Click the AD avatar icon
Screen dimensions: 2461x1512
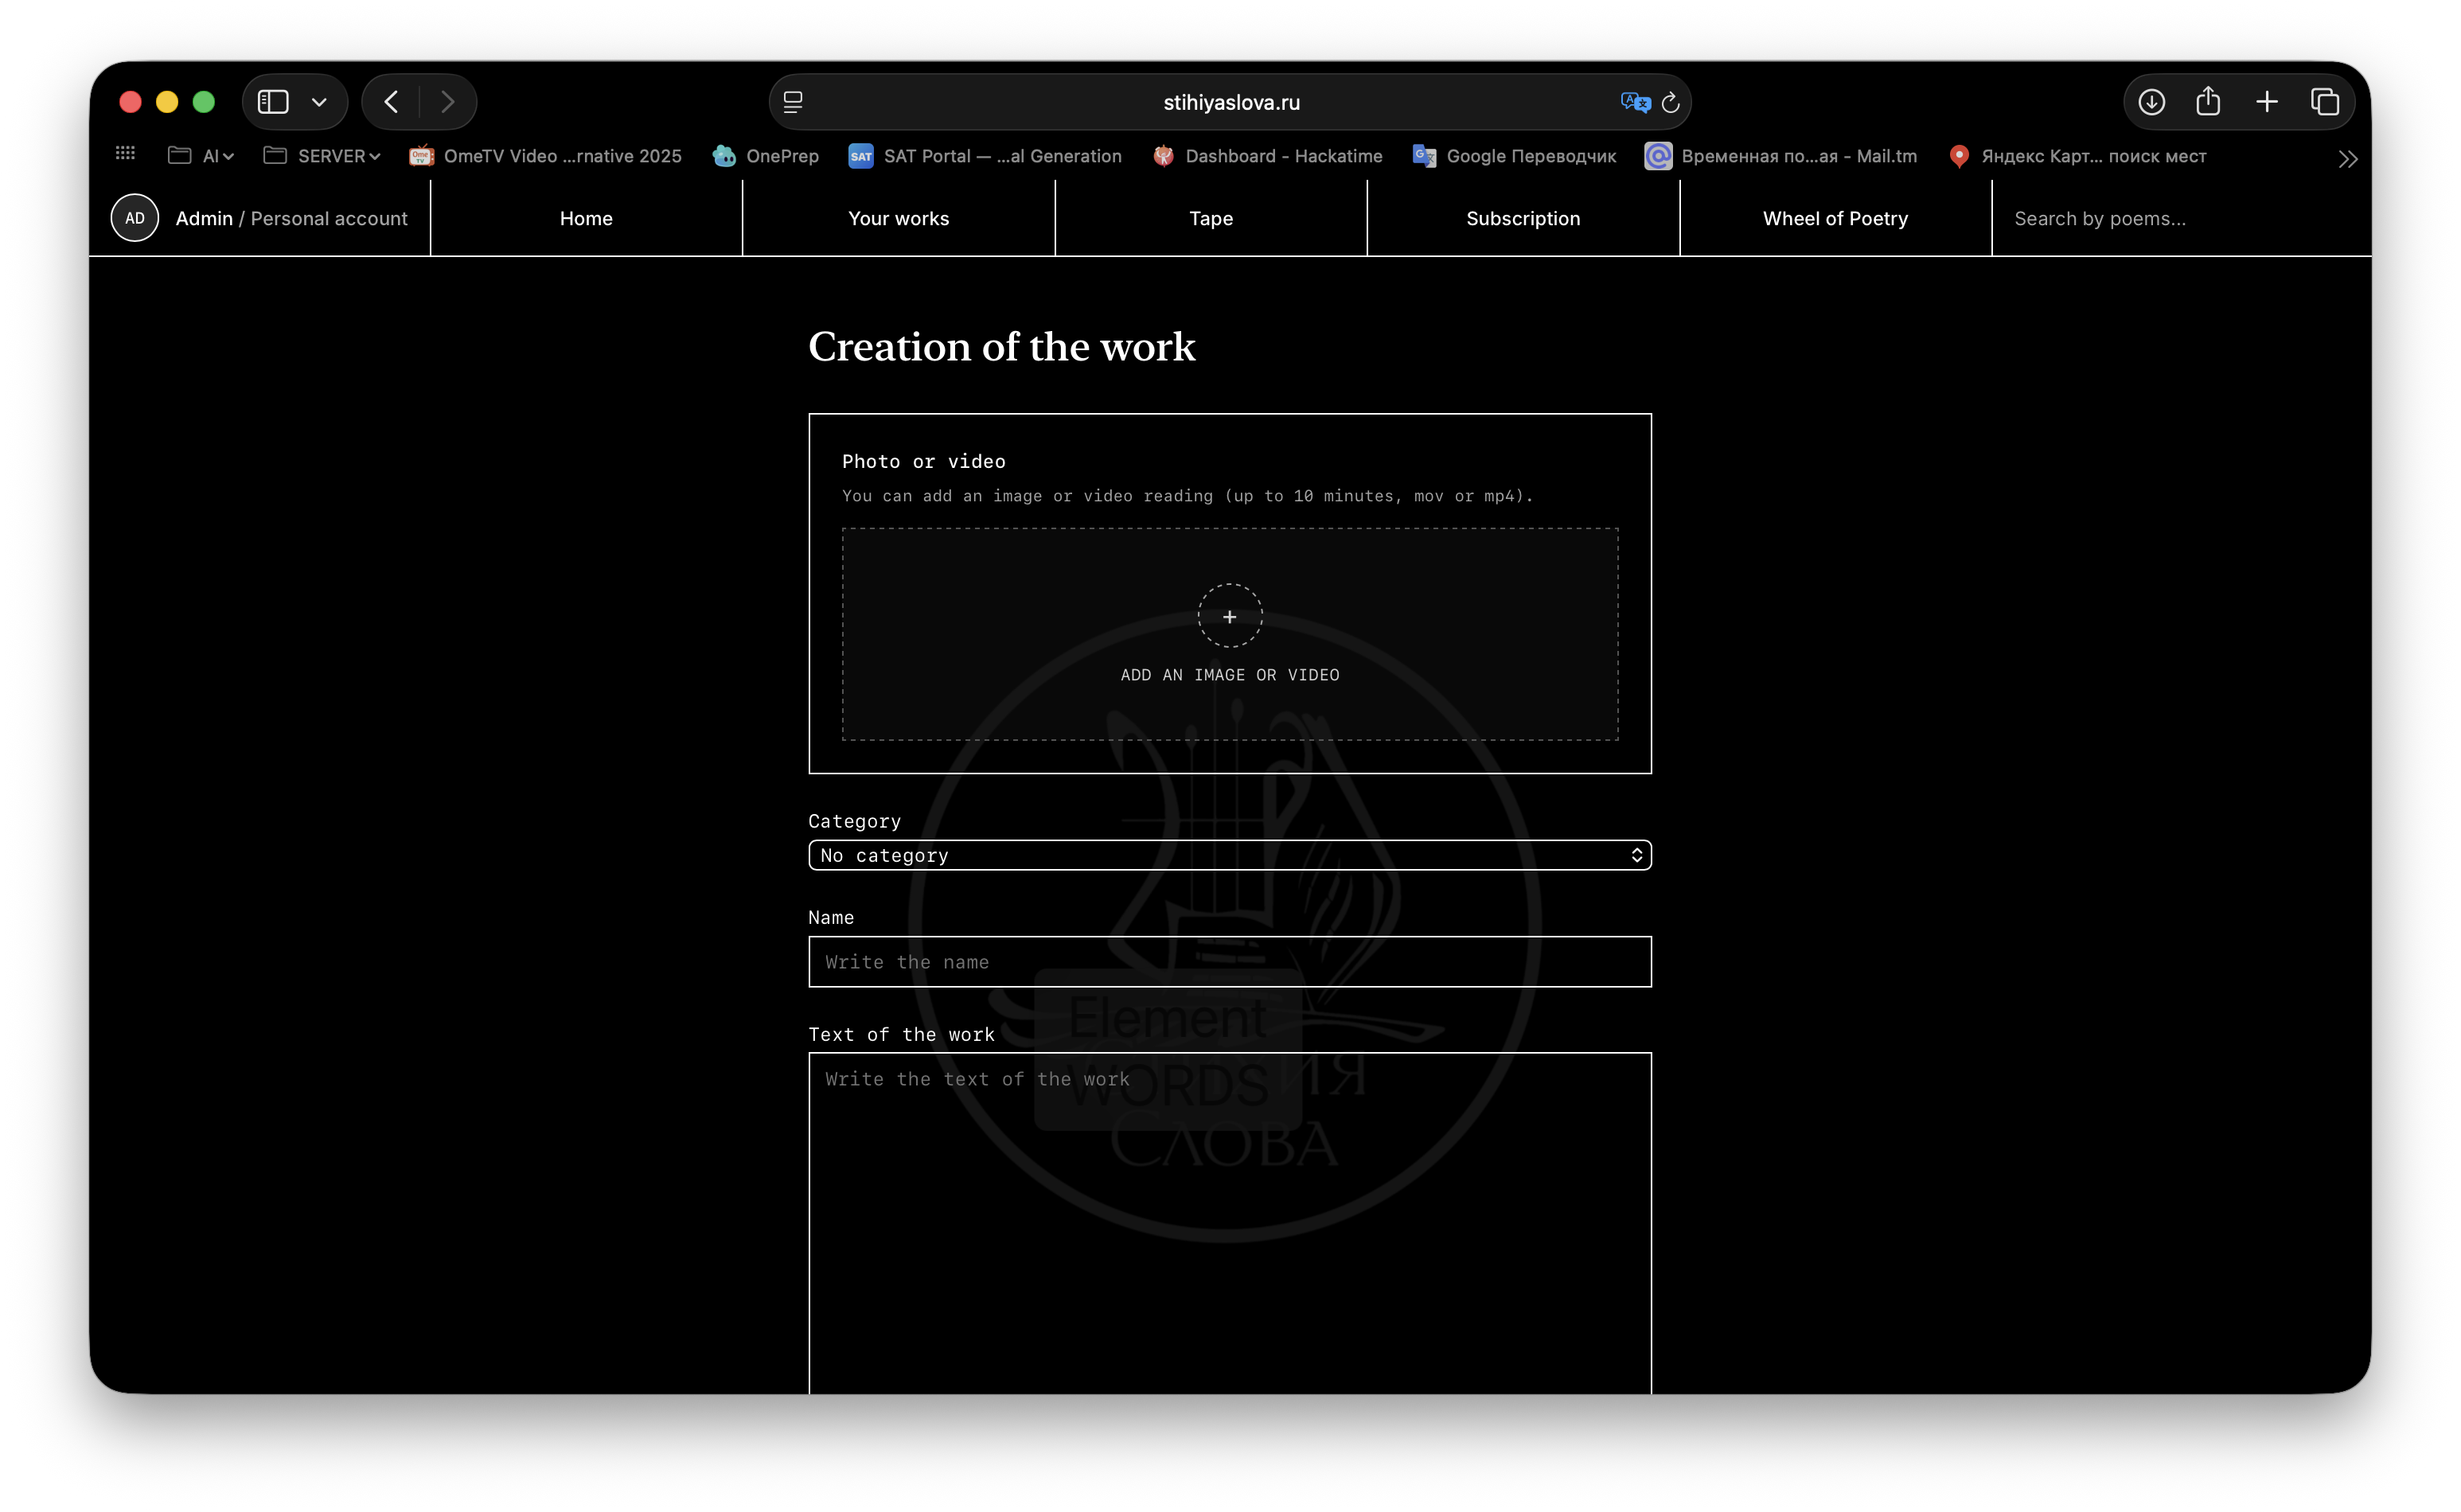point(135,218)
